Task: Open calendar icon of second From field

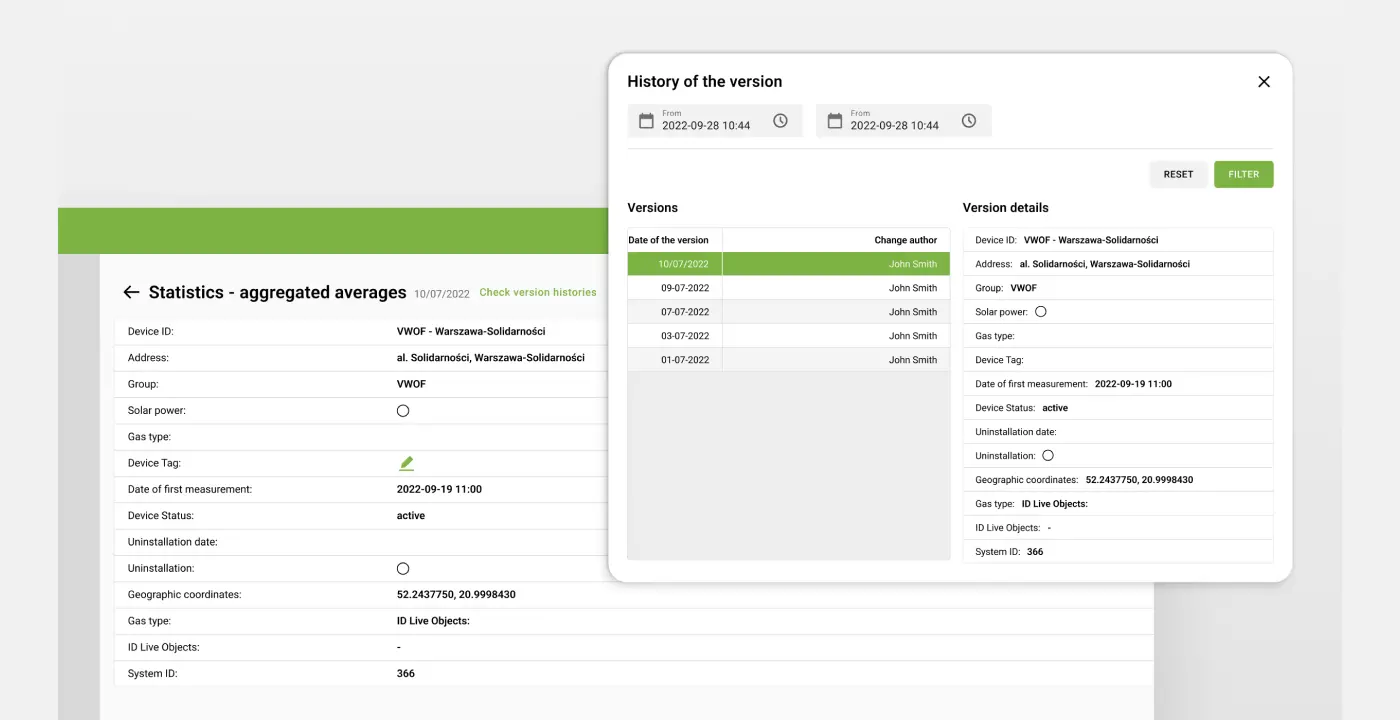Action: (x=835, y=121)
